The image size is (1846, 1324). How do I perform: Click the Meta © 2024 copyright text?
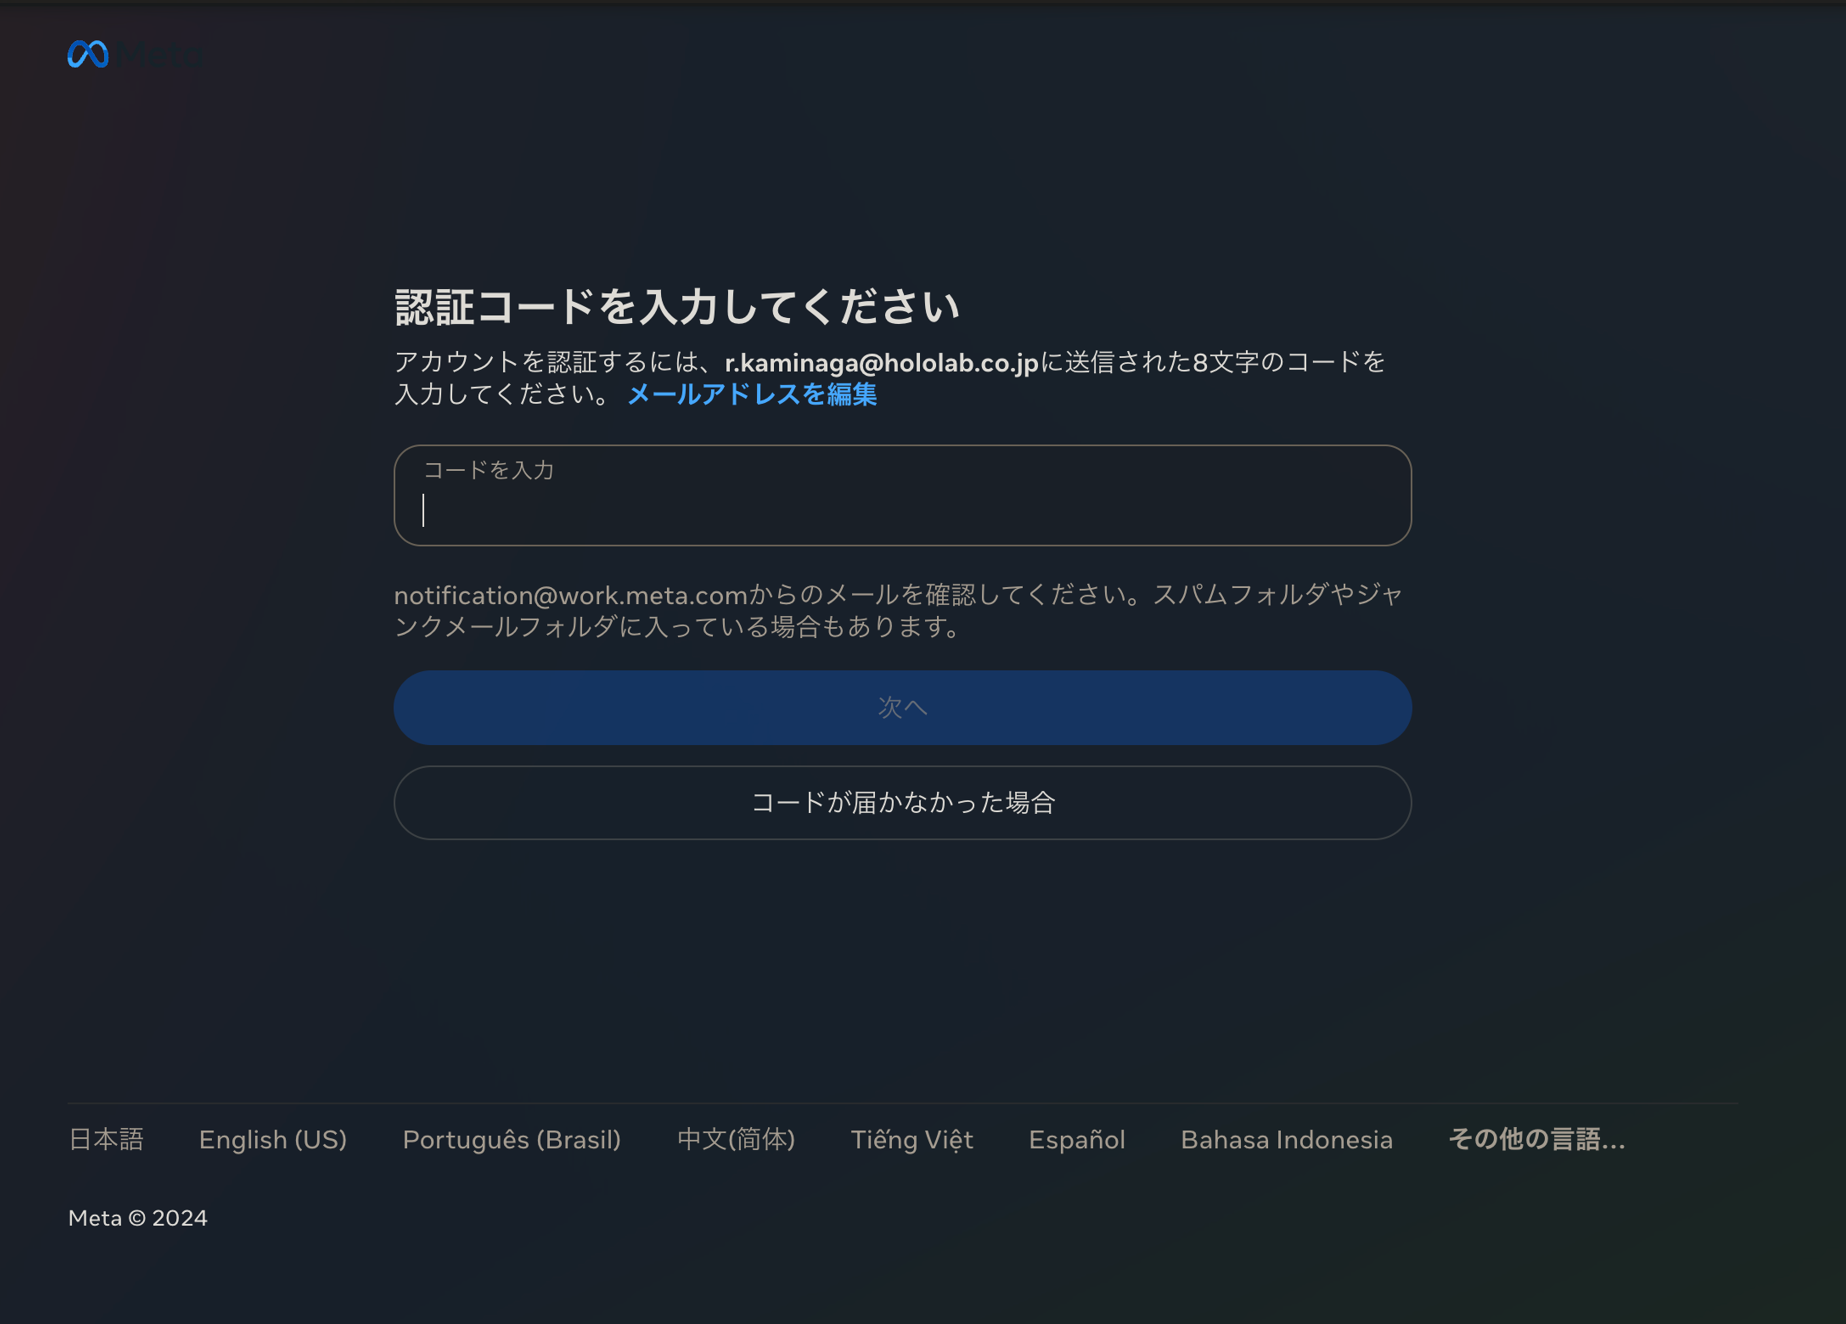click(x=138, y=1218)
